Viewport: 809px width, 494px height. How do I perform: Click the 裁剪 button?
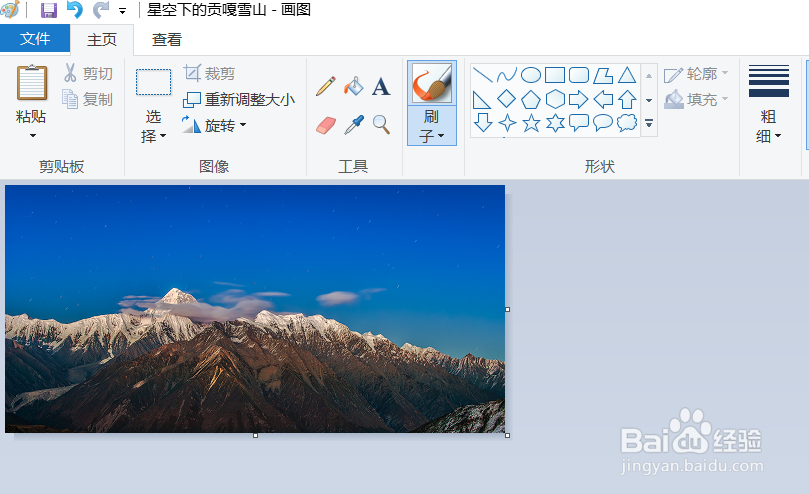pyautogui.click(x=209, y=73)
